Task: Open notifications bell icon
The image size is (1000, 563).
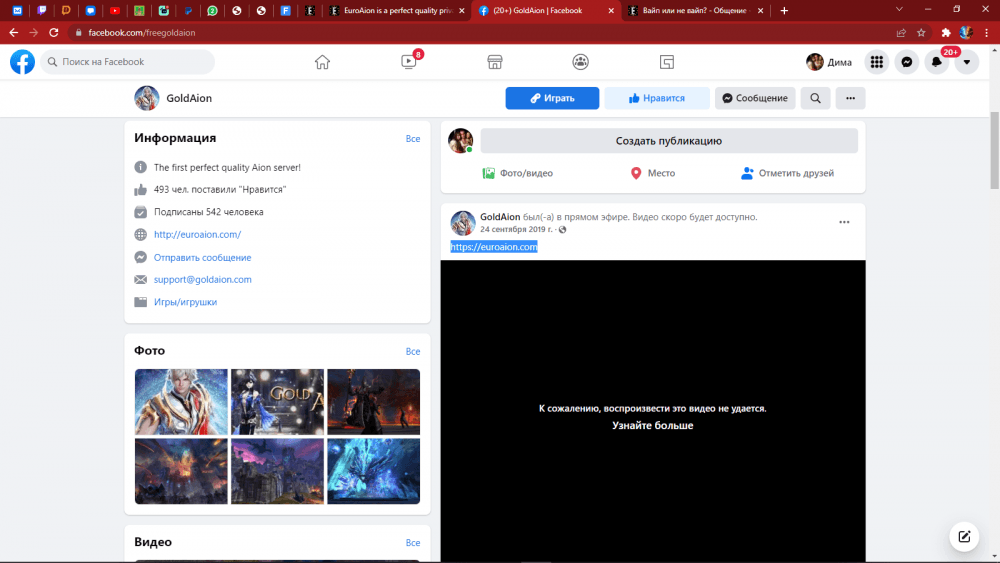Action: pos(936,62)
